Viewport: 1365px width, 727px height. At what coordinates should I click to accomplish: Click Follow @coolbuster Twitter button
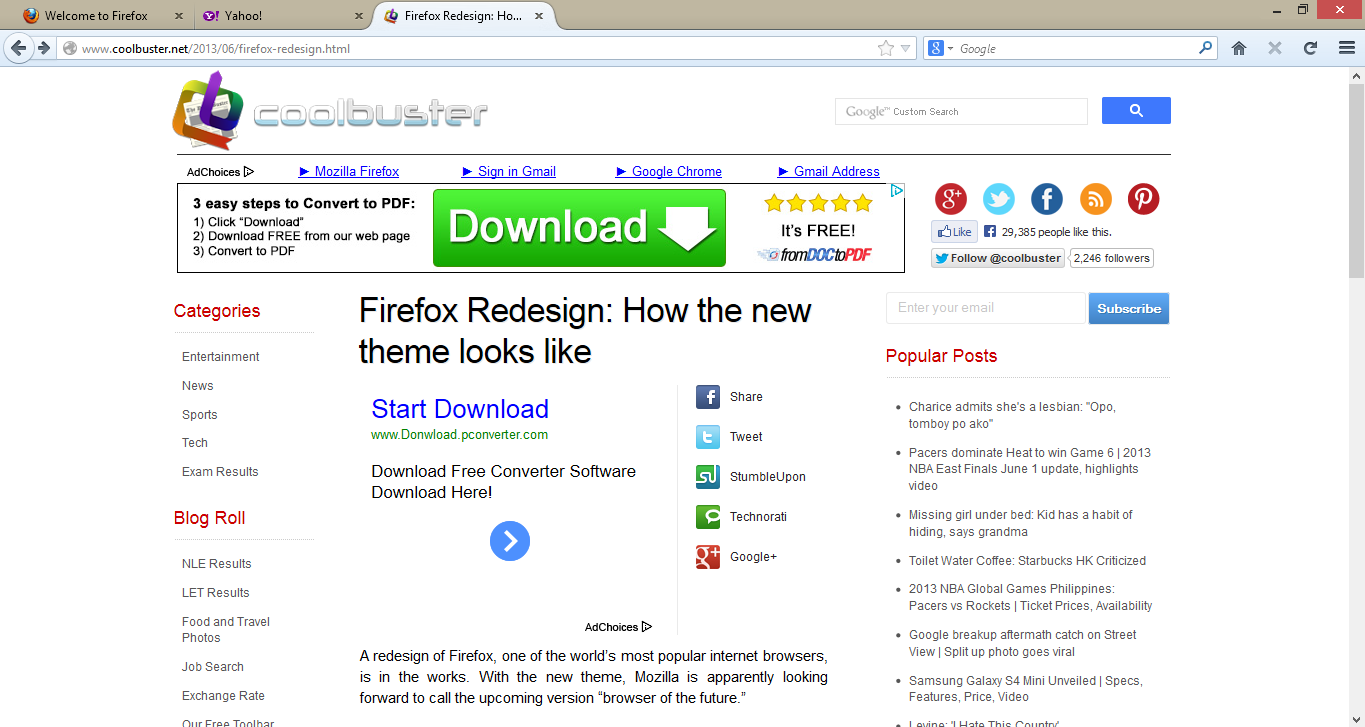point(997,258)
